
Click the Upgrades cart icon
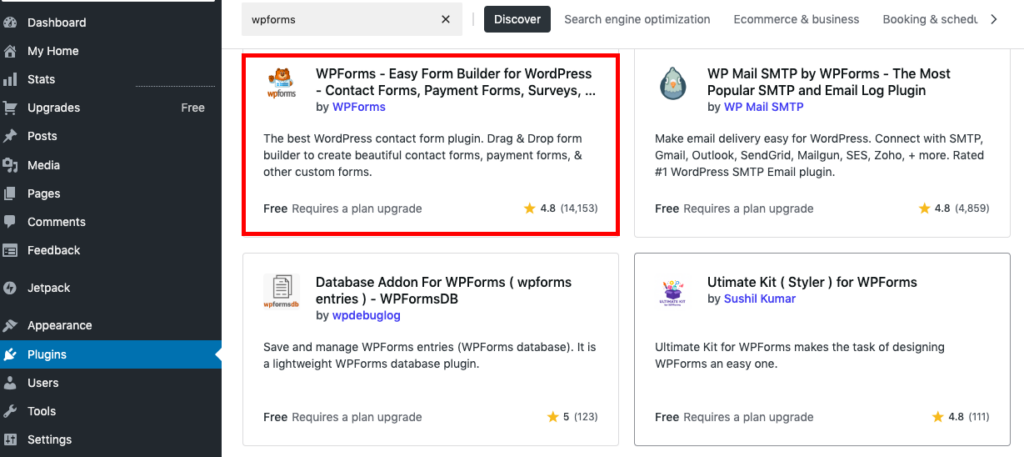pyautogui.click(x=10, y=108)
